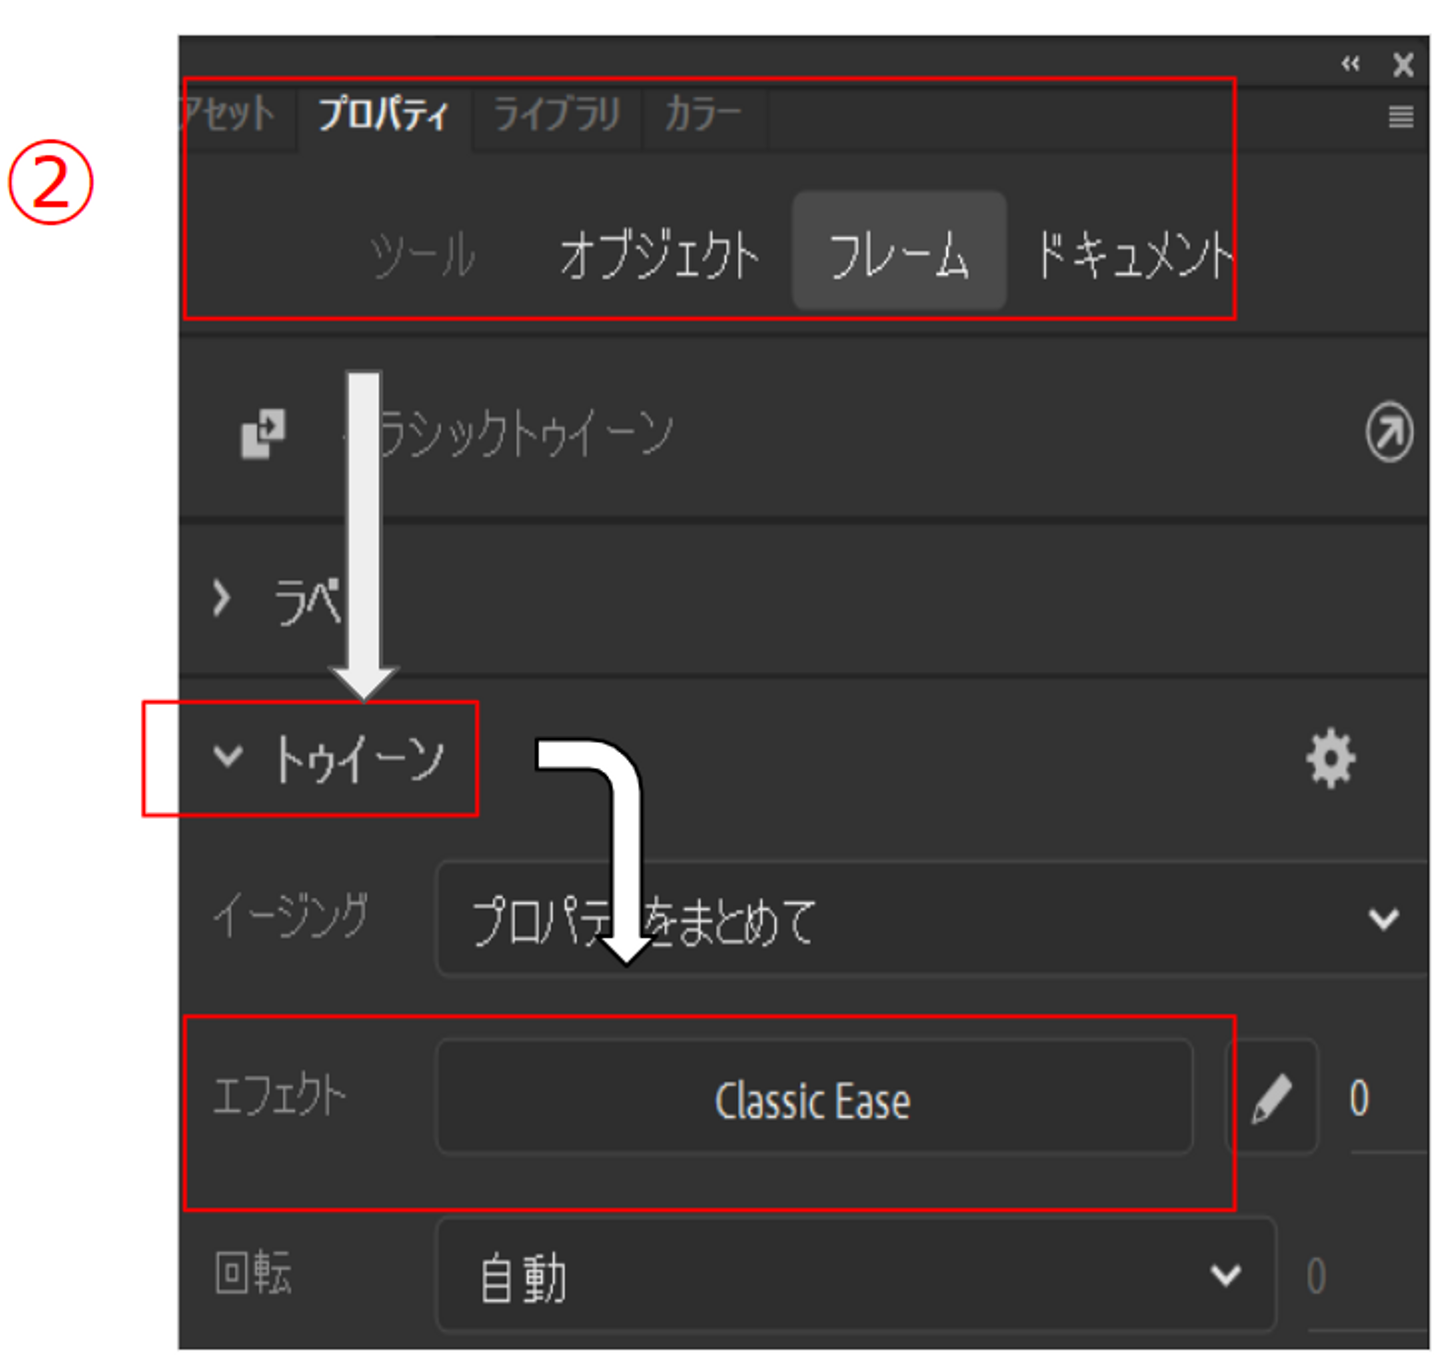This screenshot has height=1370, width=1440.
Task: Open the panel options hamburger menu
Action: click(1401, 117)
